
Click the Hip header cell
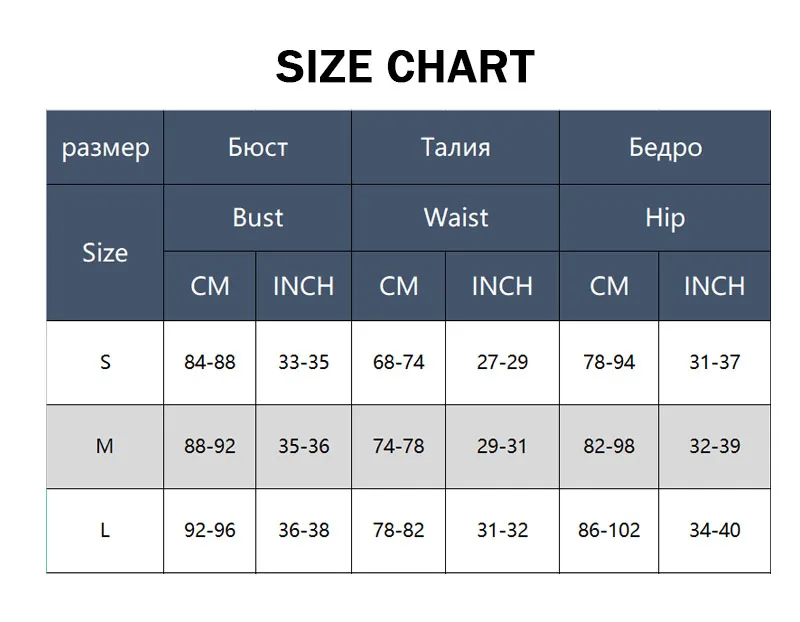[x=665, y=217]
